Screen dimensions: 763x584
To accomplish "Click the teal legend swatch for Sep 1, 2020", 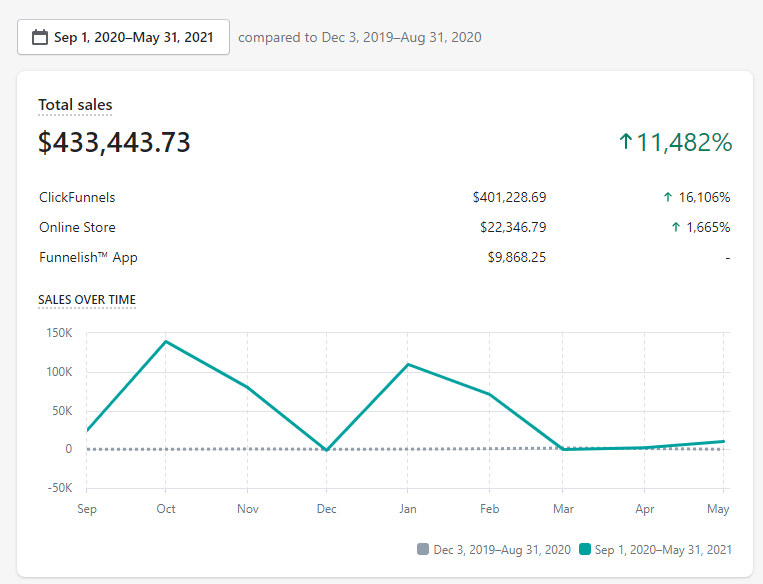I will click(x=586, y=549).
